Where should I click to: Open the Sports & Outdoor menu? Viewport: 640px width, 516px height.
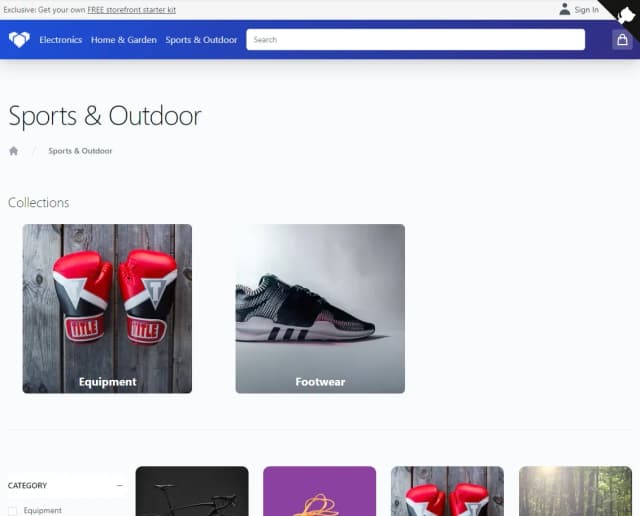201,40
